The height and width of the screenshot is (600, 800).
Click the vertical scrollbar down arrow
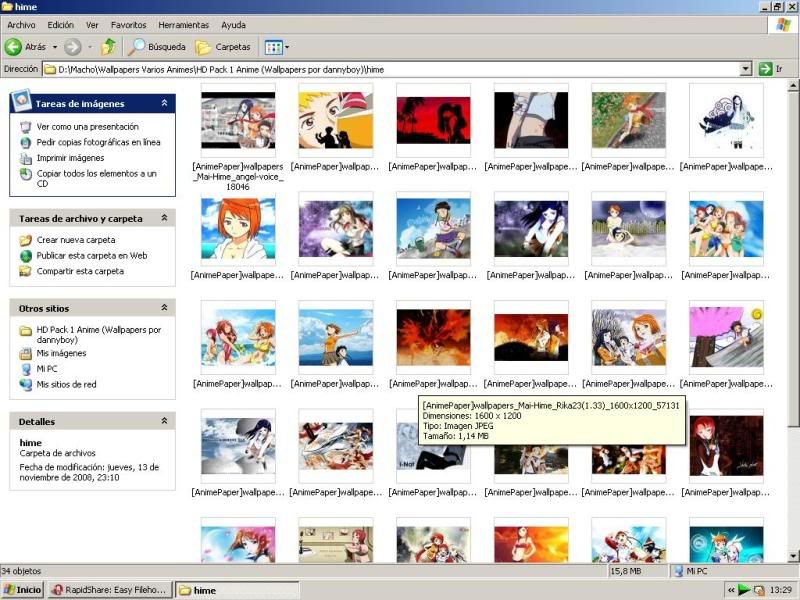(x=793, y=556)
